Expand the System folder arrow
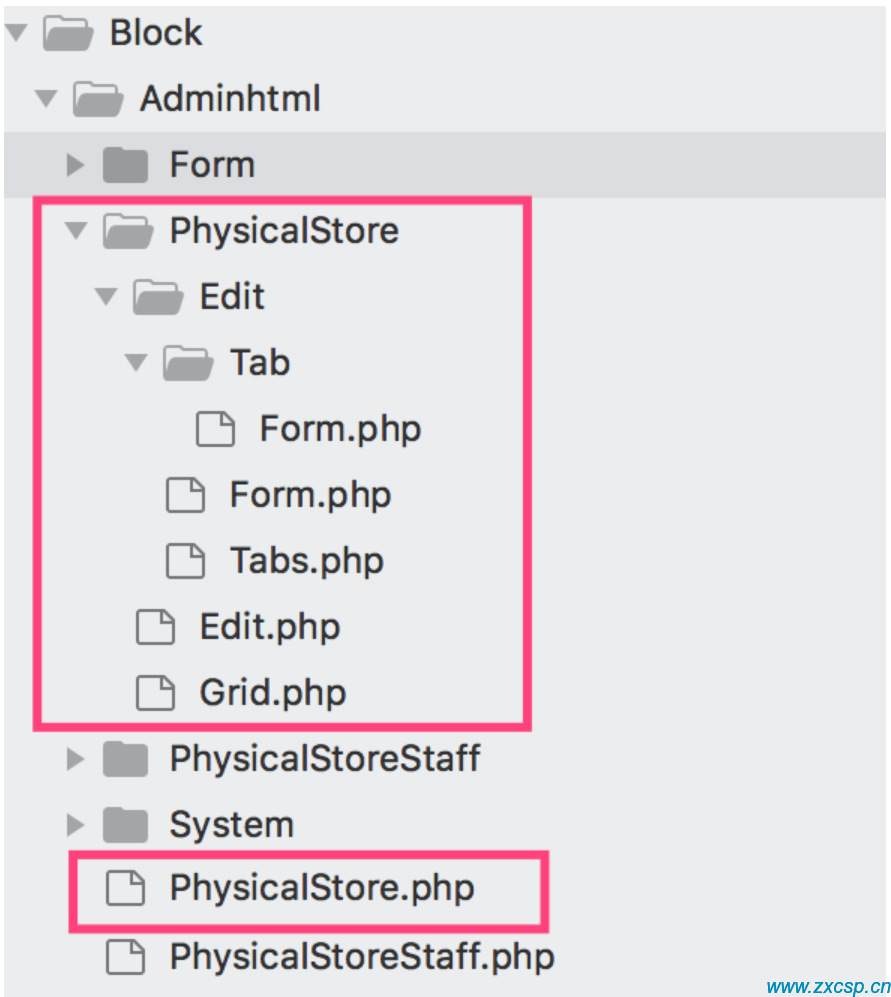The width and height of the screenshot is (891, 997). [x=76, y=825]
